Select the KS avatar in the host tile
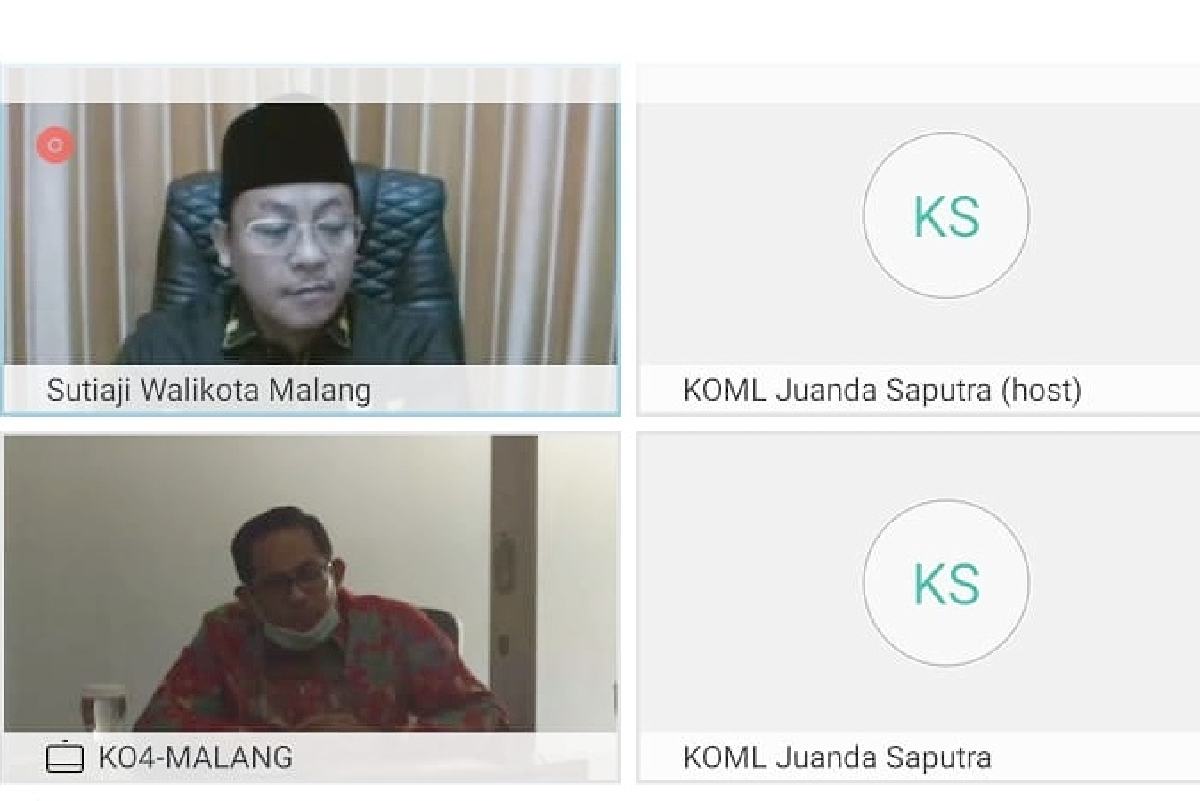 tap(945, 216)
